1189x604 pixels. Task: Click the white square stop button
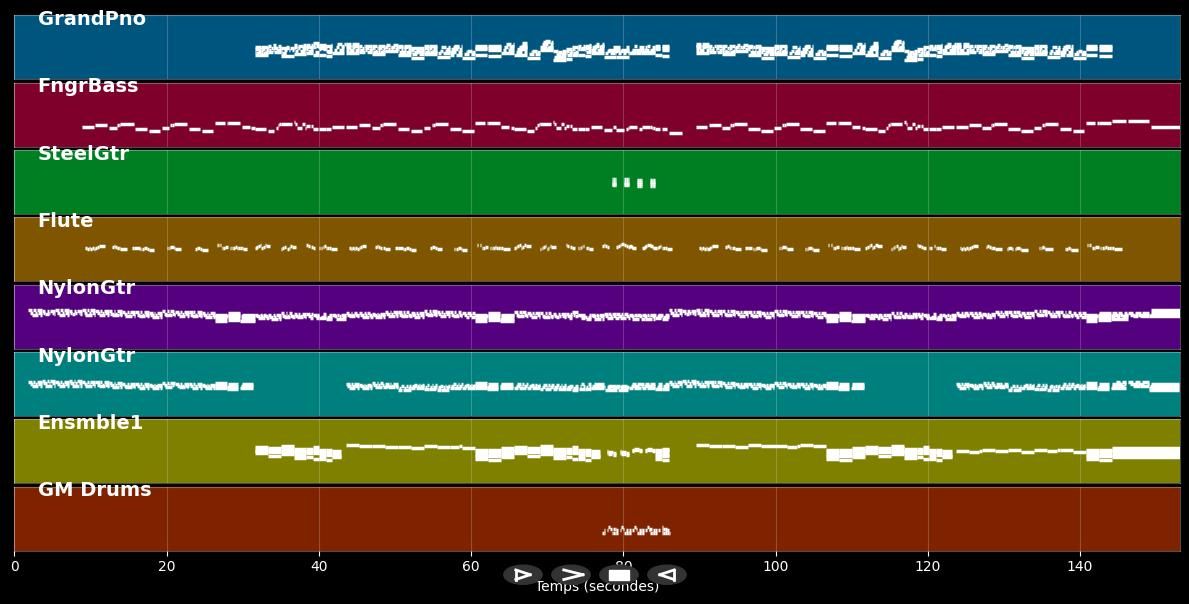(619, 575)
